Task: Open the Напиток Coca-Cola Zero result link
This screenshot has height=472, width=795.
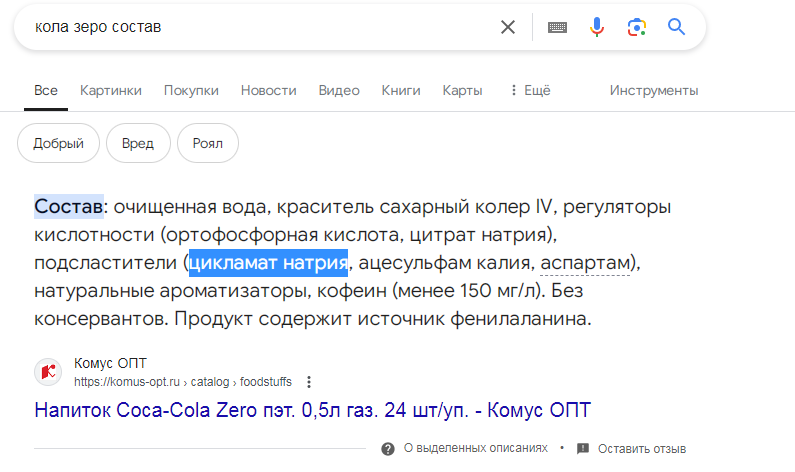Action: 312,410
